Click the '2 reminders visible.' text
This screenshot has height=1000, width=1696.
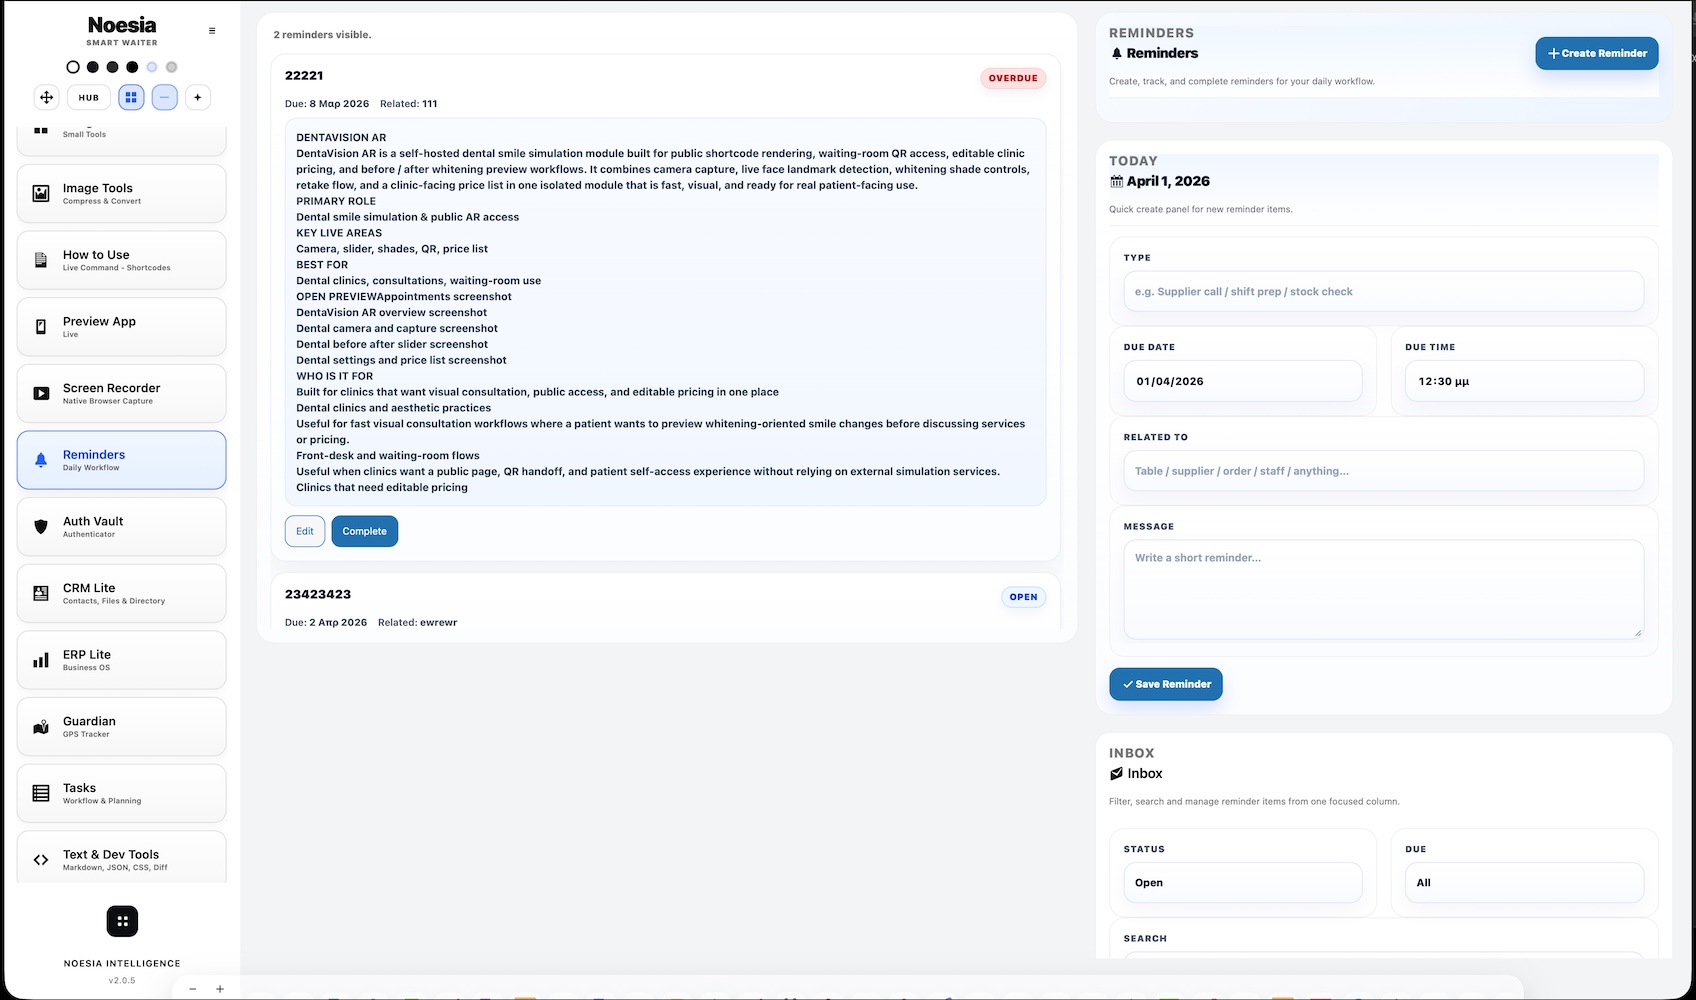(x=322, y=35)
